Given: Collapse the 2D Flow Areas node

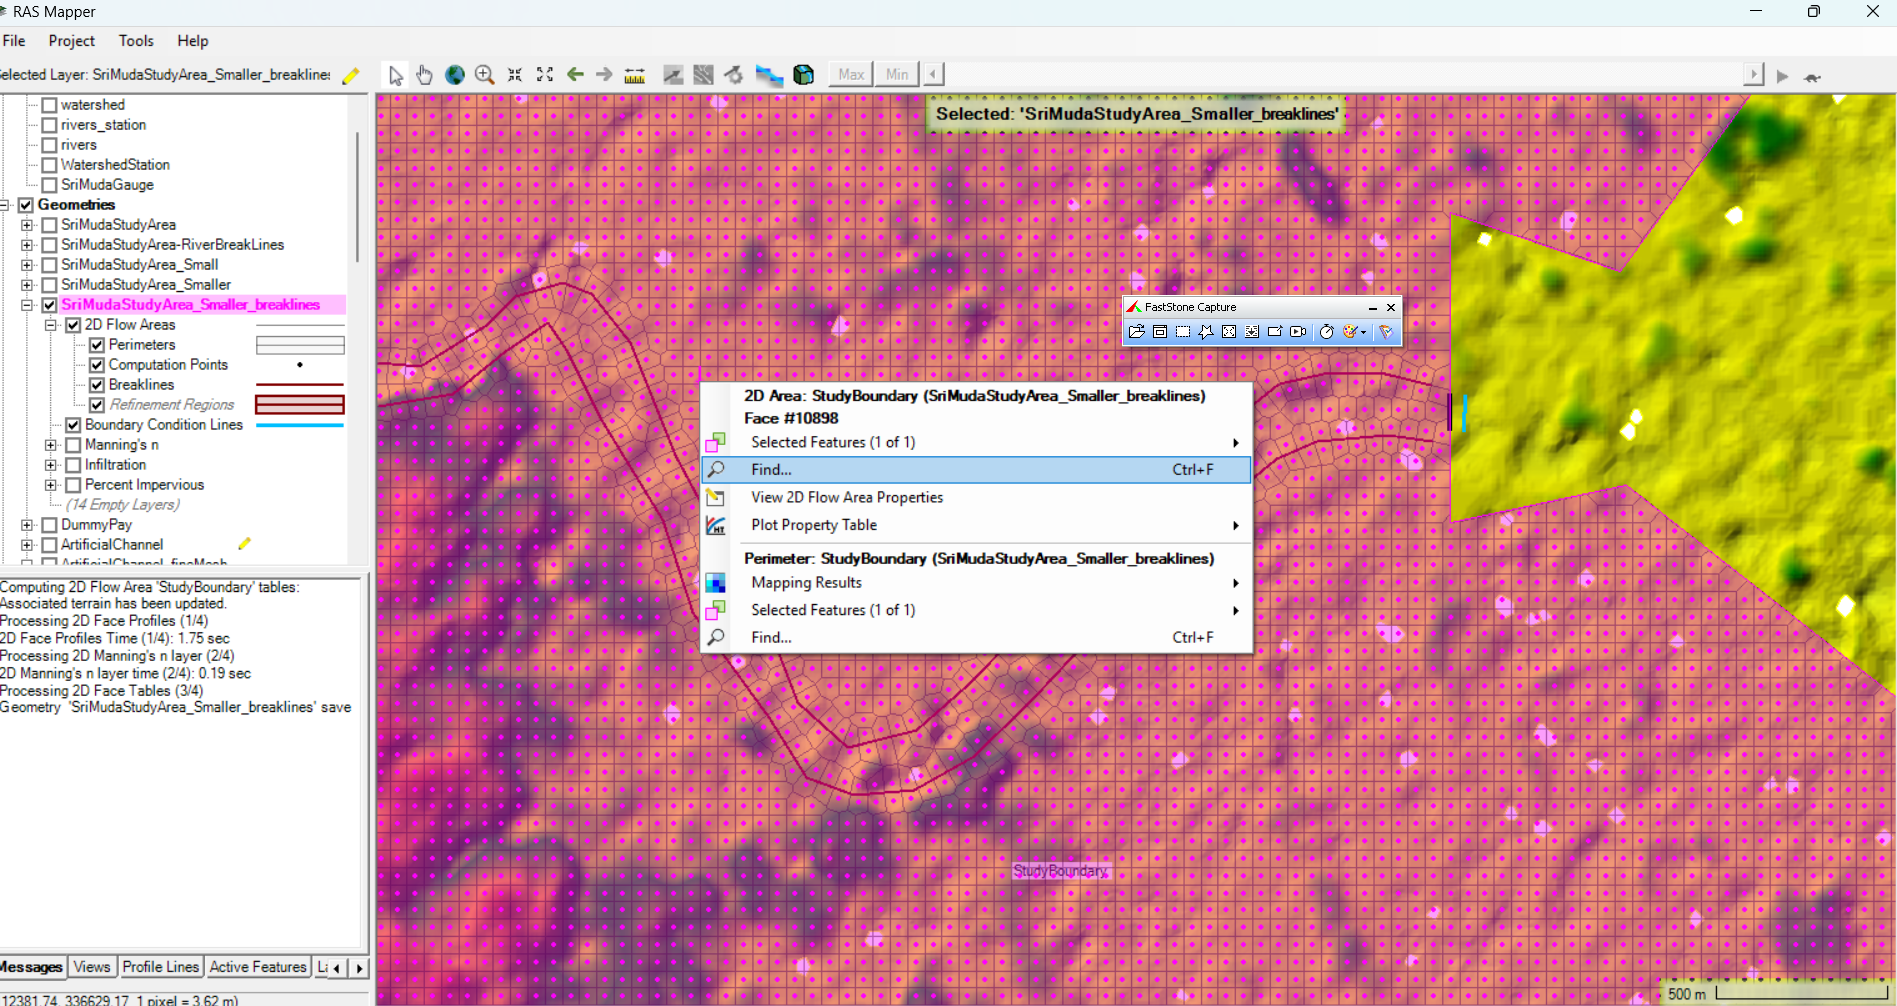Looking at the screenshot, I should (x=51, y=325).
